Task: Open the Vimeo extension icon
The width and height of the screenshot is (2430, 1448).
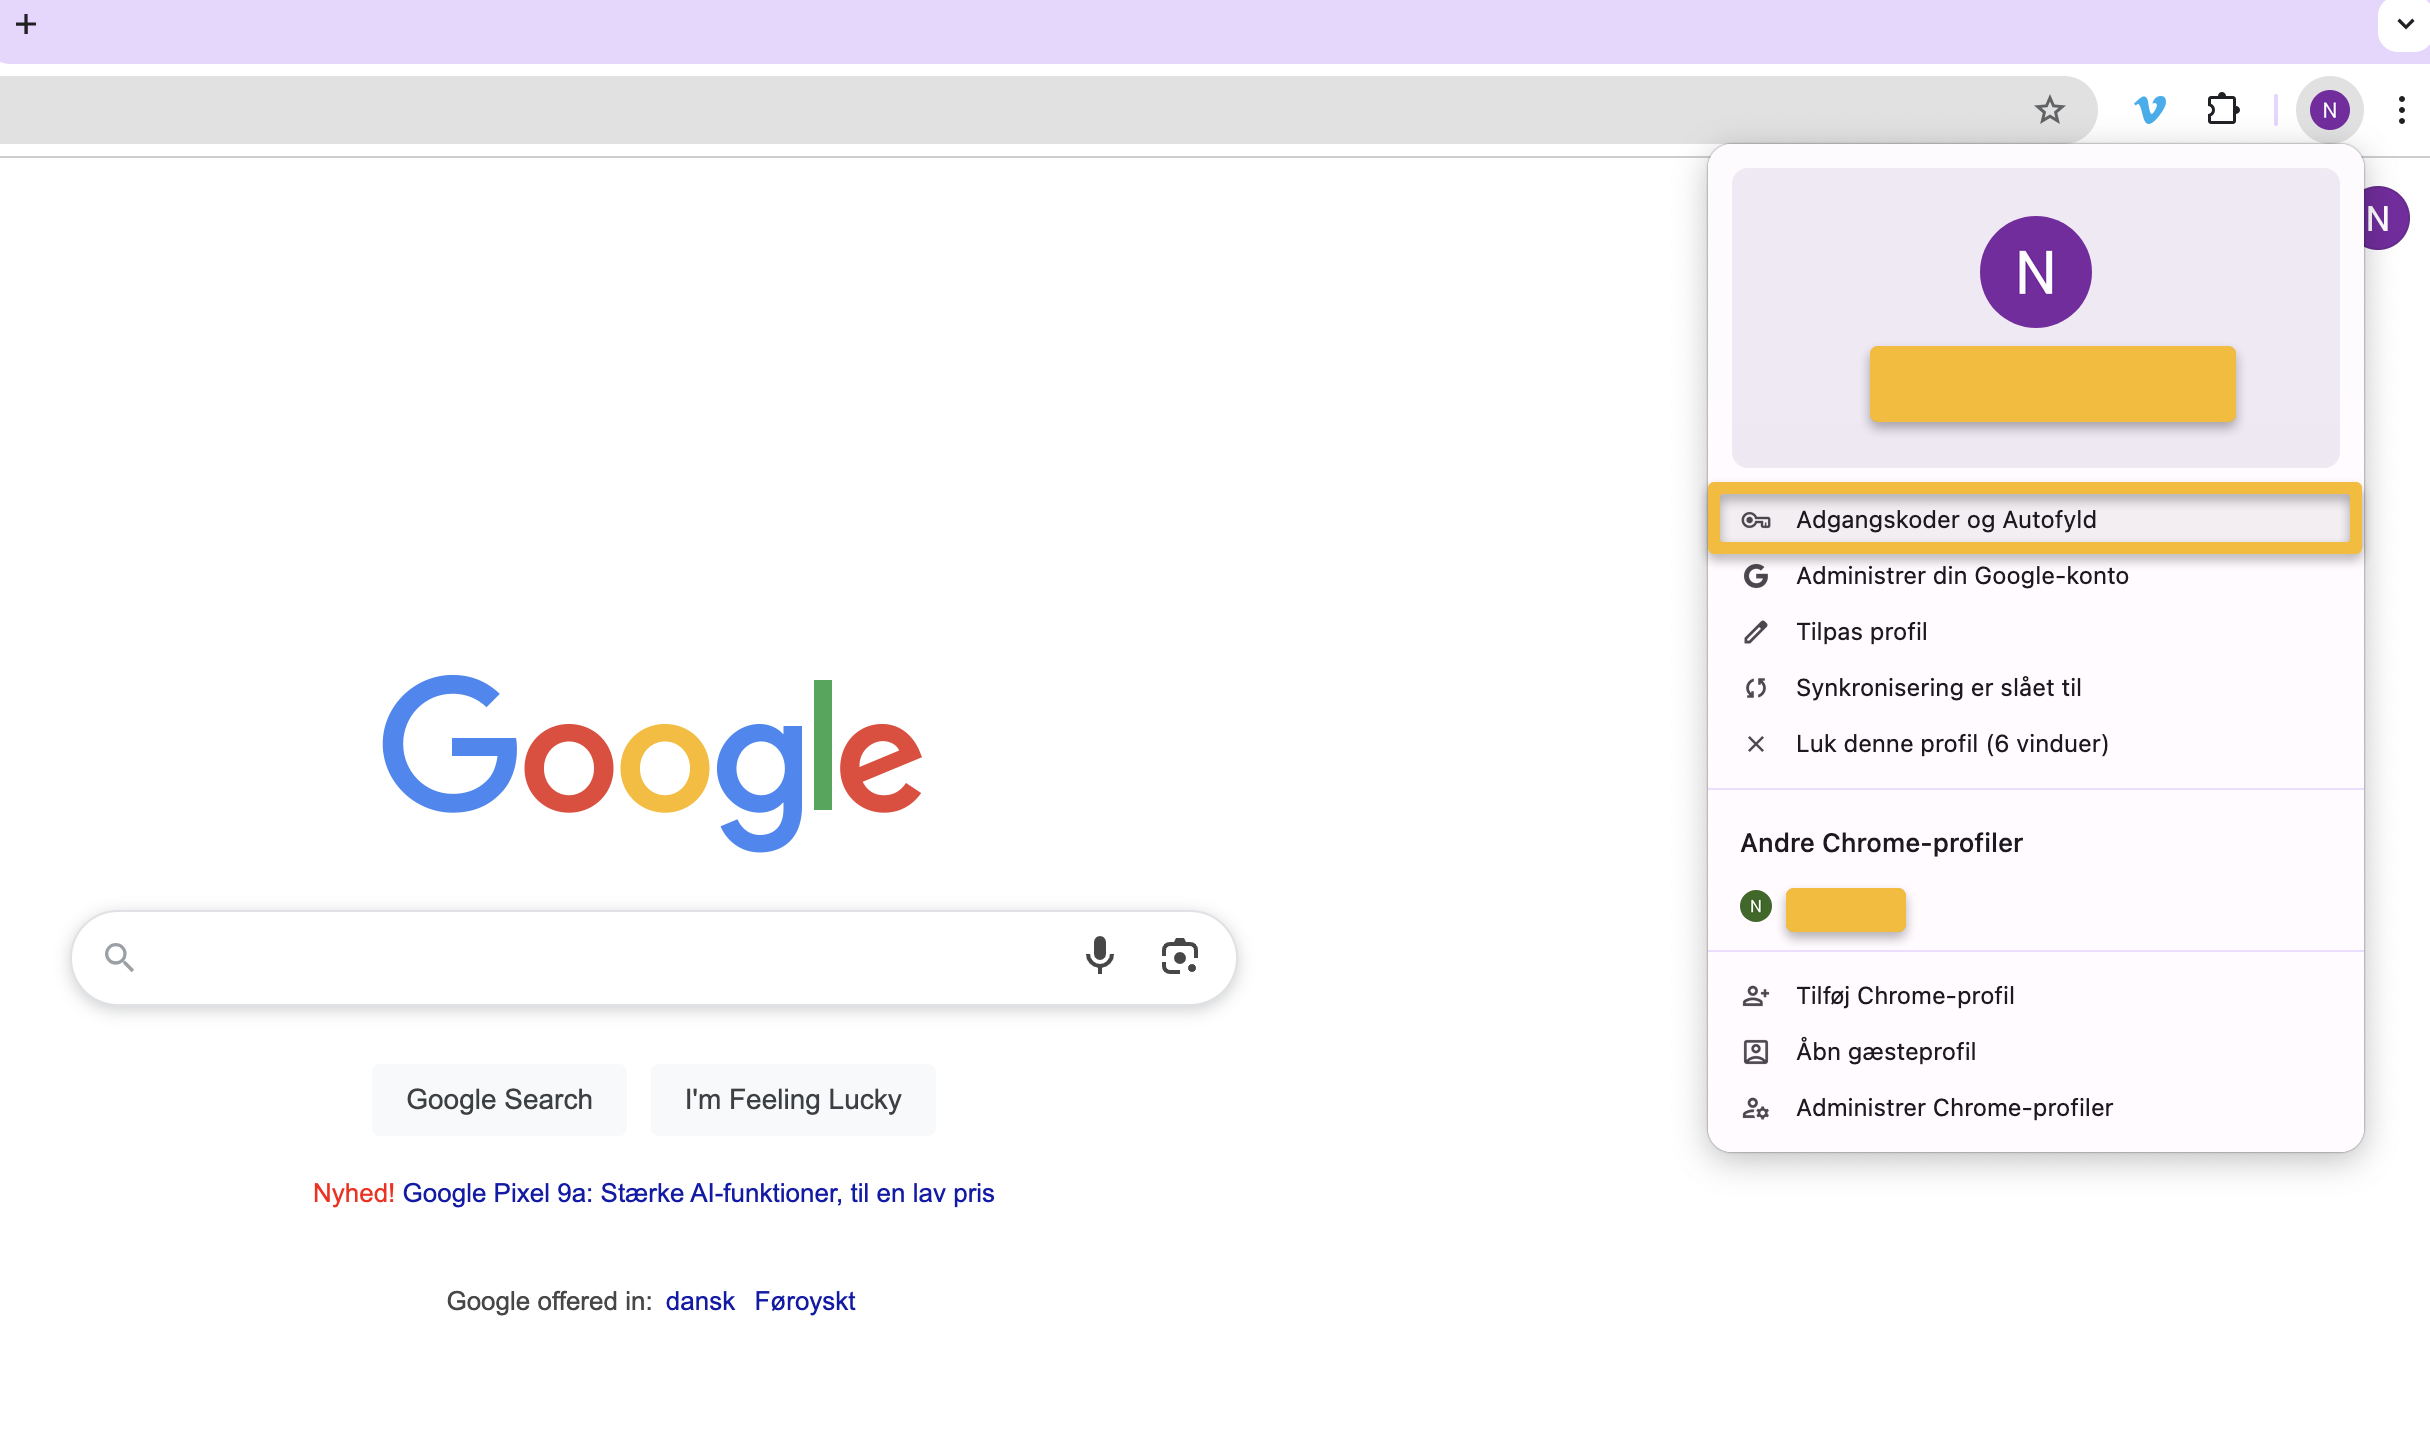Action: point(2150,109)
